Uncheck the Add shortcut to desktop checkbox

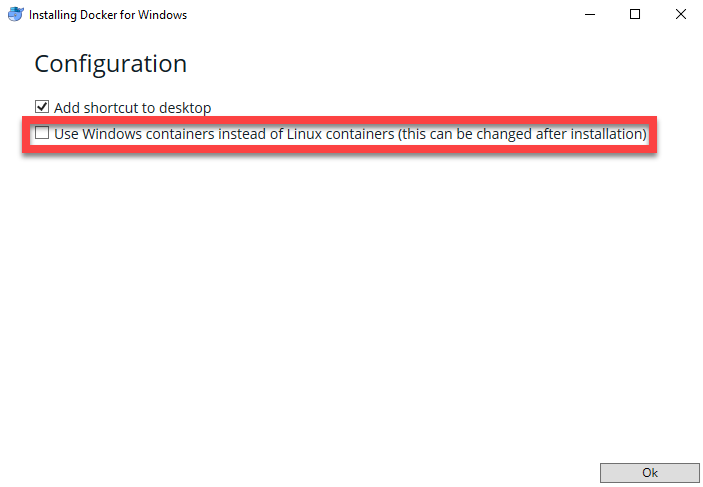click(42, 107)
